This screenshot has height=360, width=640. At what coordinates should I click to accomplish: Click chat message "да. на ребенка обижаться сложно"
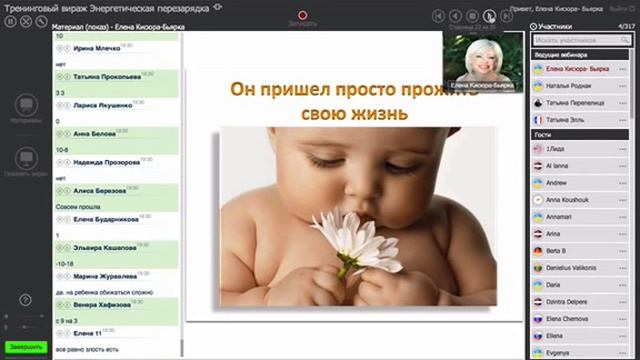click(104, 293)
